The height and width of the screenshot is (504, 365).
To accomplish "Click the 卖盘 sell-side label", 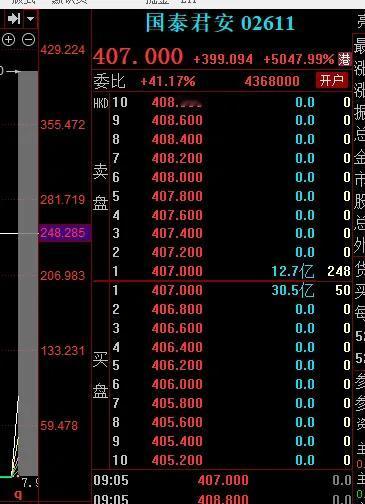I will point(100,187).
